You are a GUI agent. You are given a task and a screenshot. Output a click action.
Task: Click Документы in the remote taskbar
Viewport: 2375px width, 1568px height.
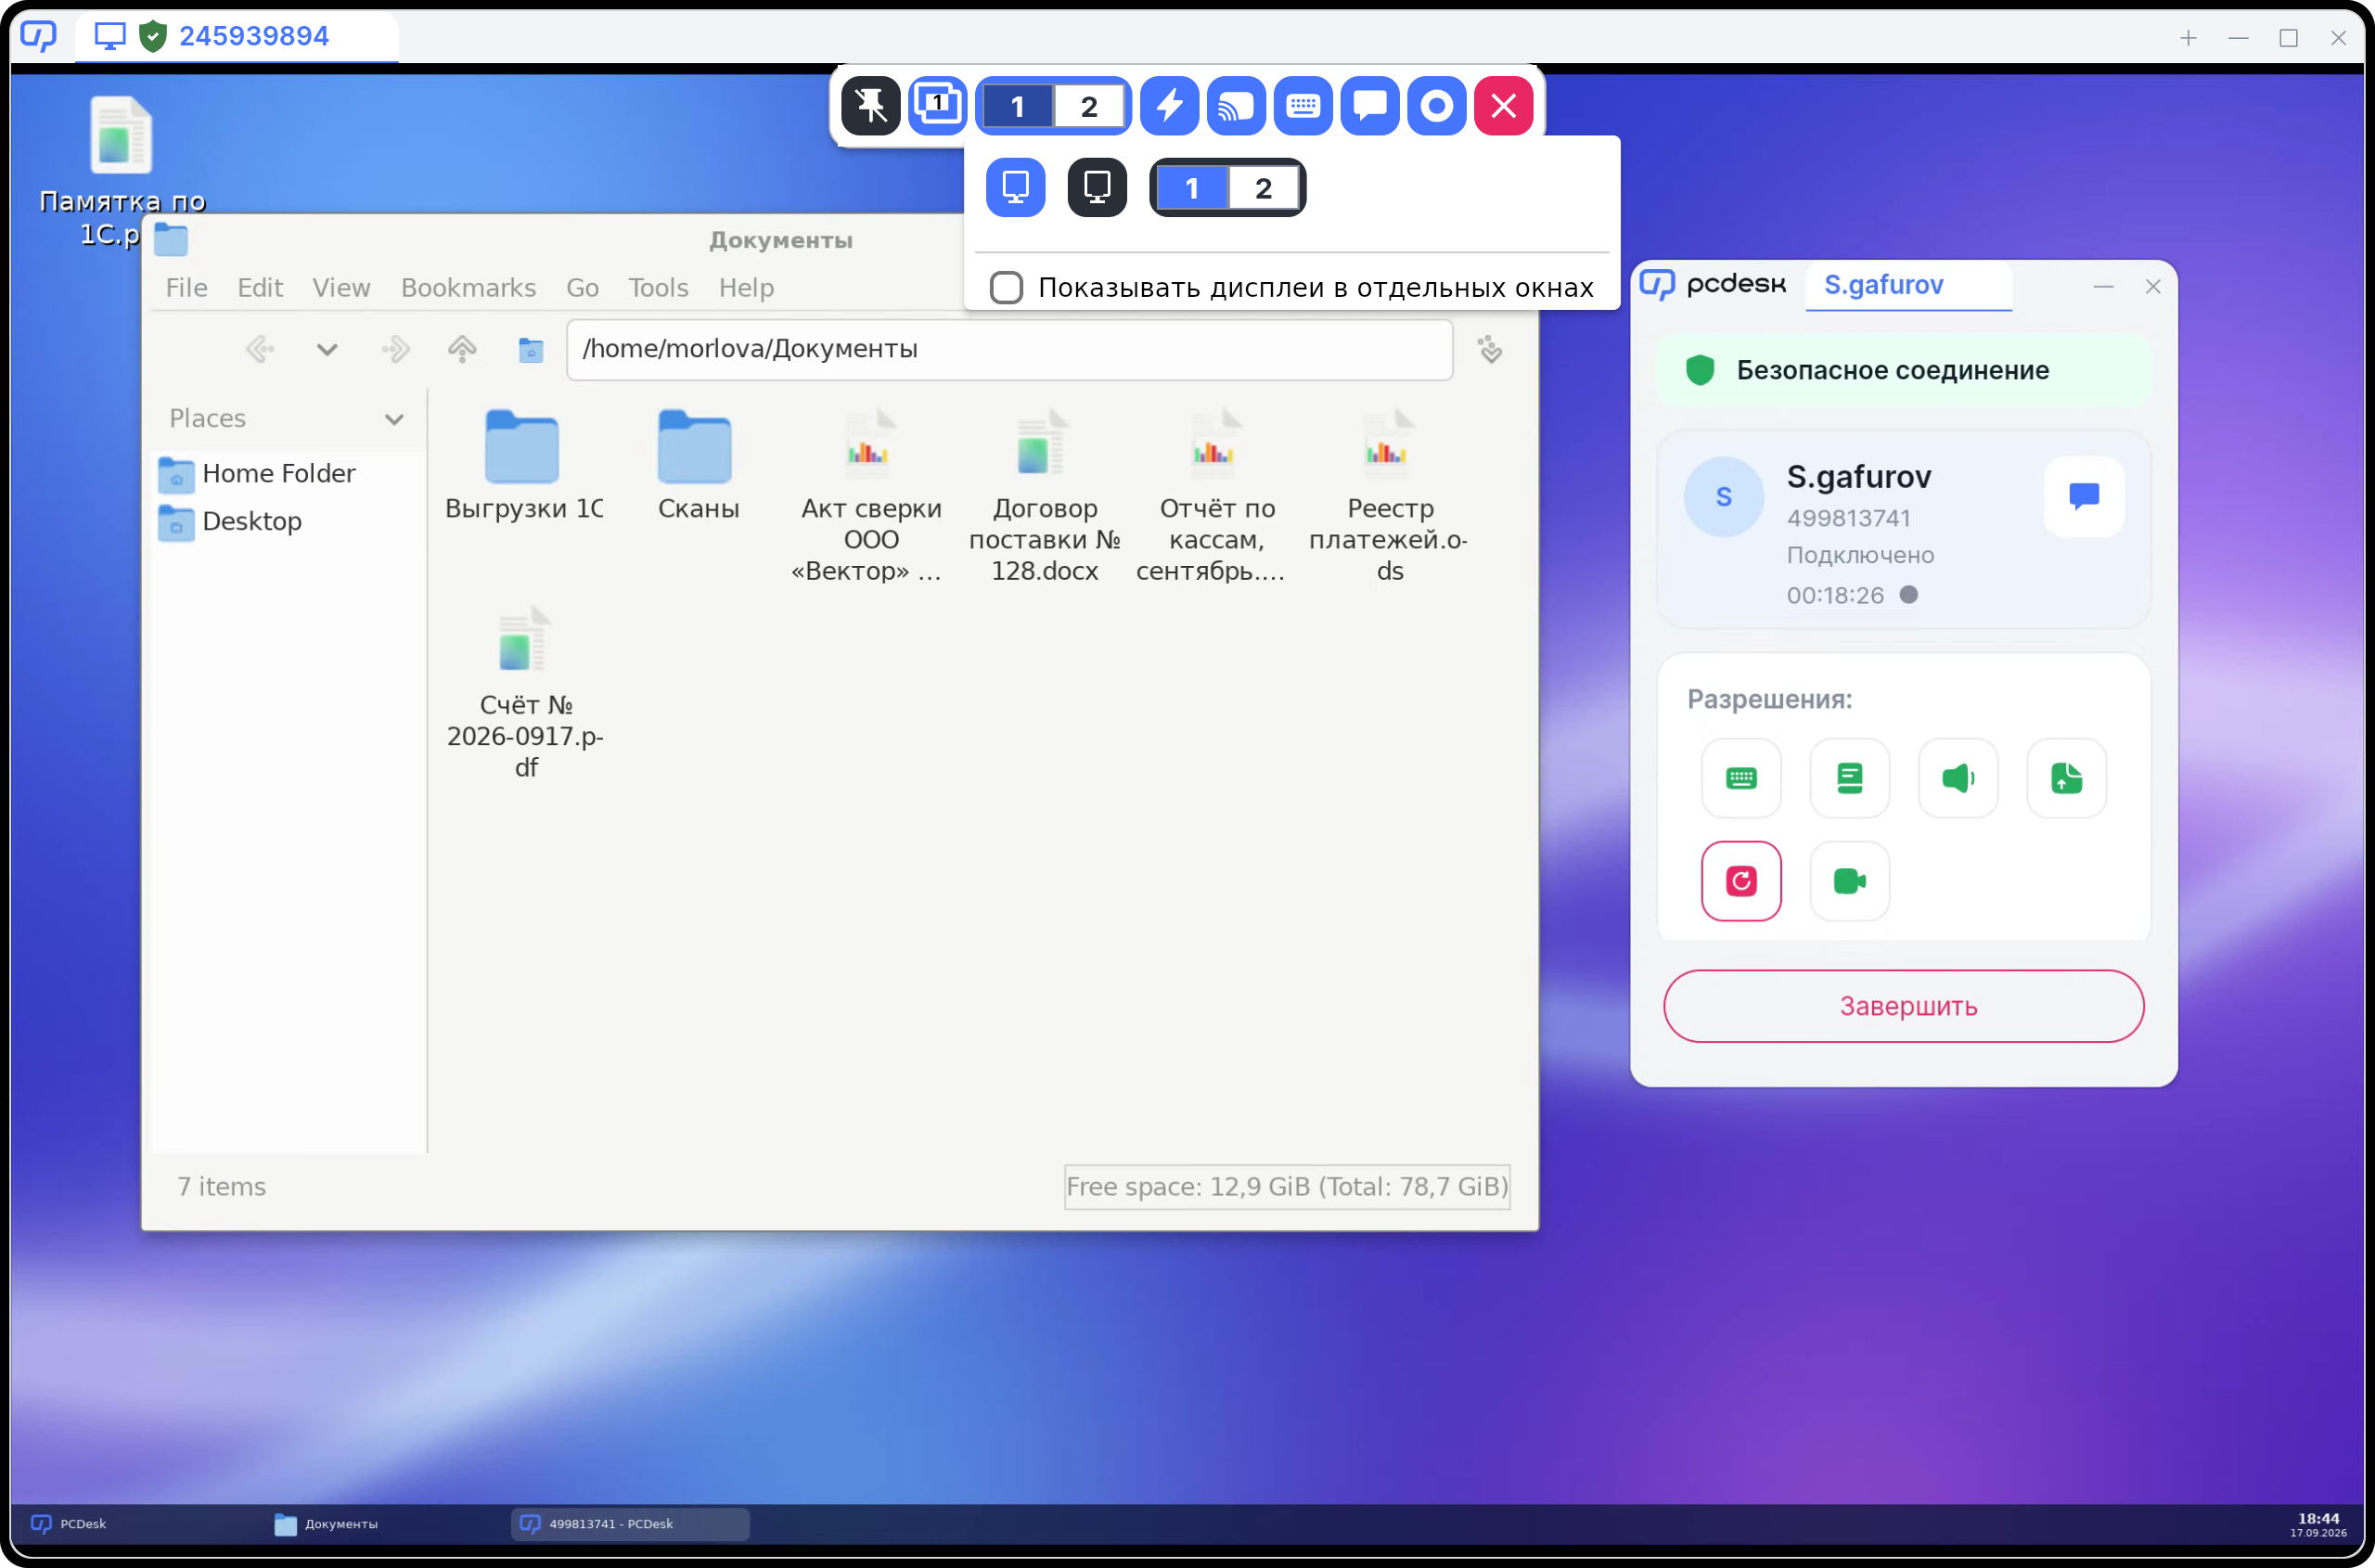click(x=326, y=1524)
